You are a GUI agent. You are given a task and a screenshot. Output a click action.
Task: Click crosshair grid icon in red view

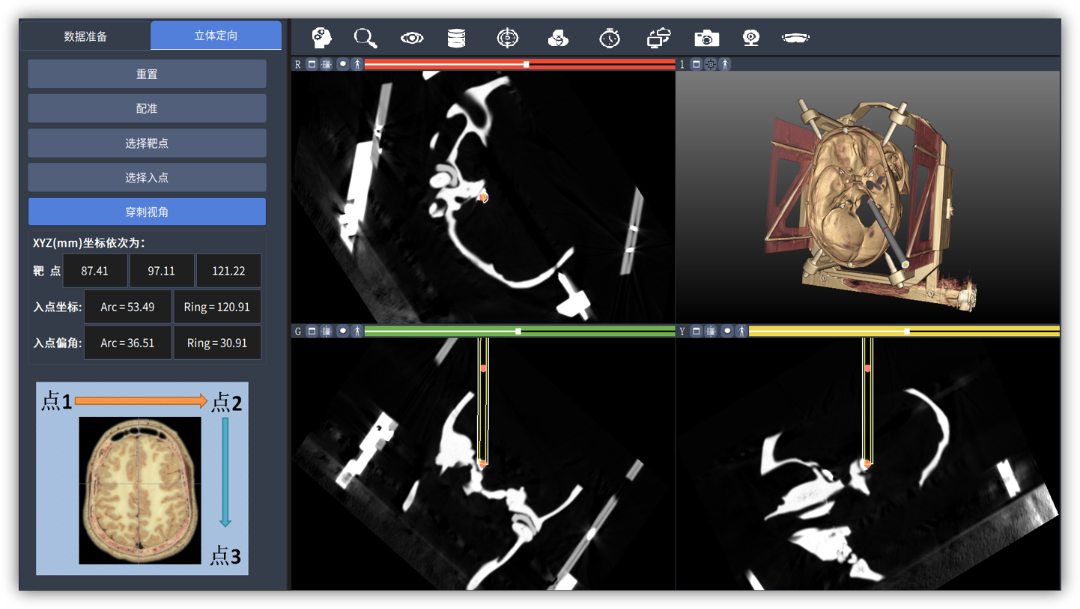click(x=326, y=64)
